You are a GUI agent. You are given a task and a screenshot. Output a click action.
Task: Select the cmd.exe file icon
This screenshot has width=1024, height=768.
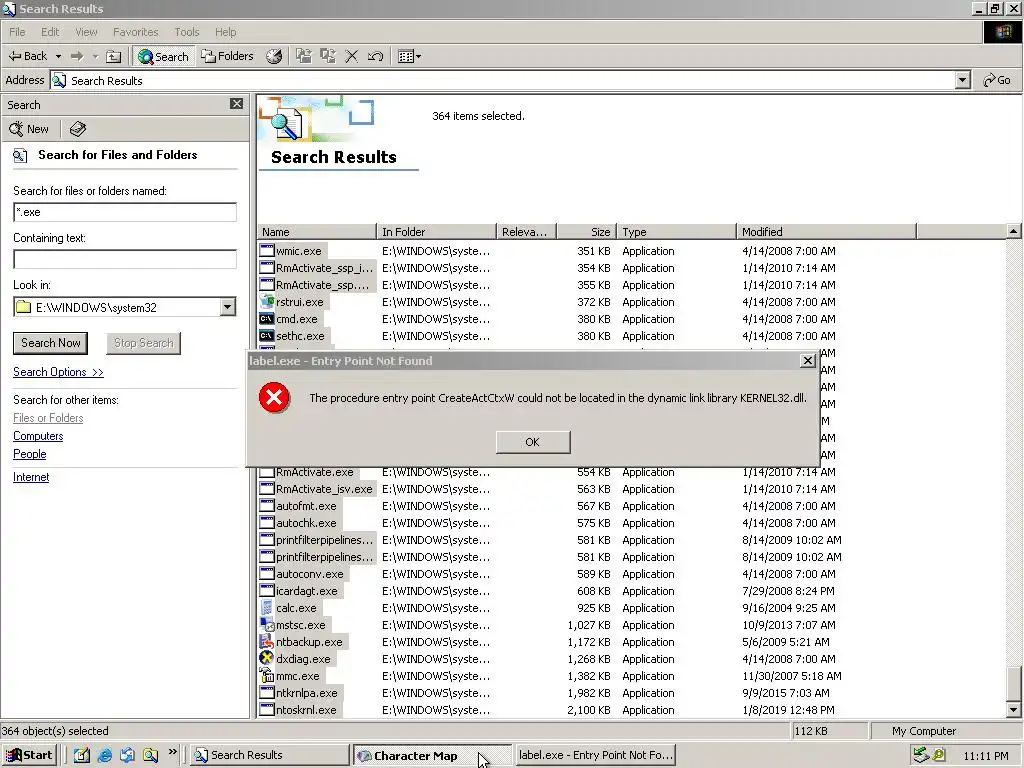[x=266, y=318]
